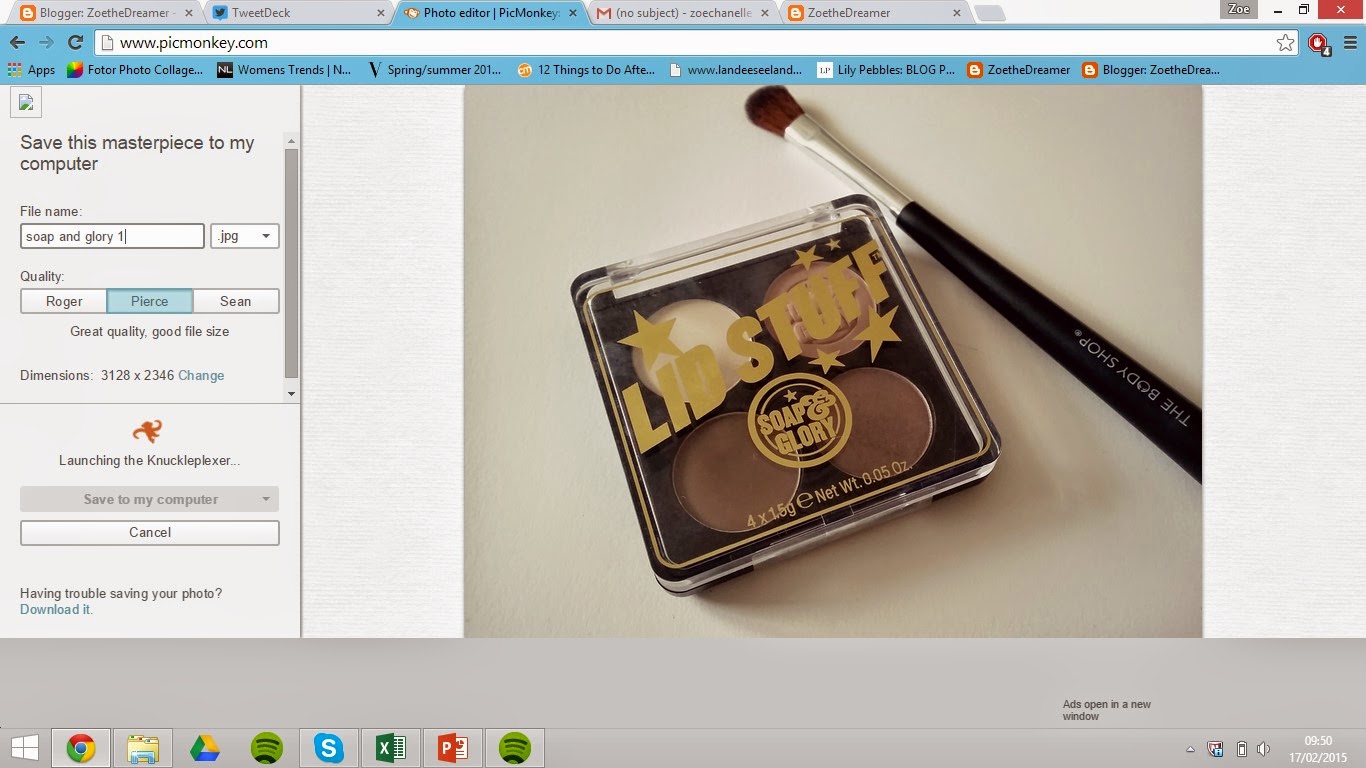This screenshot has width=1366, height=768.
Task: Click the File name input field
Action: click(112, 236)
